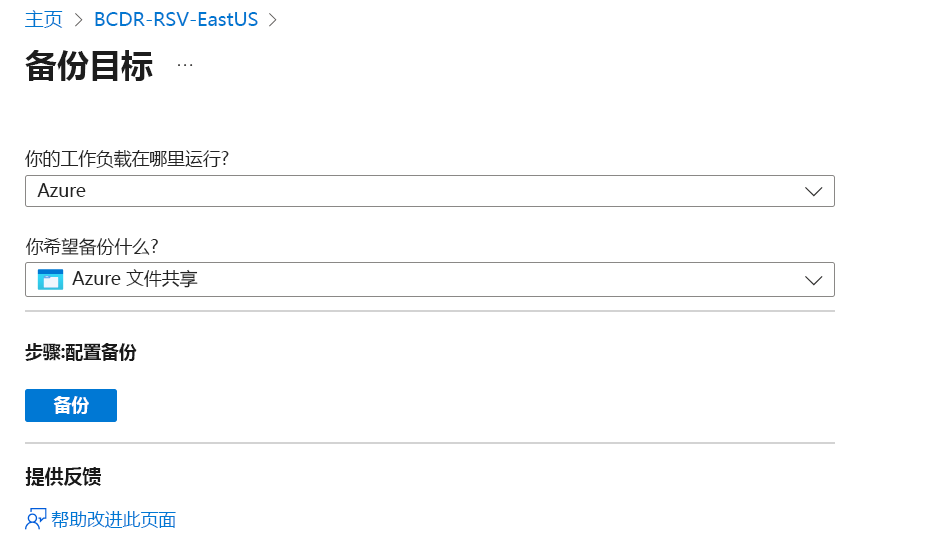Click the divider line above 步骤:配置备份
946x550 pixels.
[x=430, y=311]
